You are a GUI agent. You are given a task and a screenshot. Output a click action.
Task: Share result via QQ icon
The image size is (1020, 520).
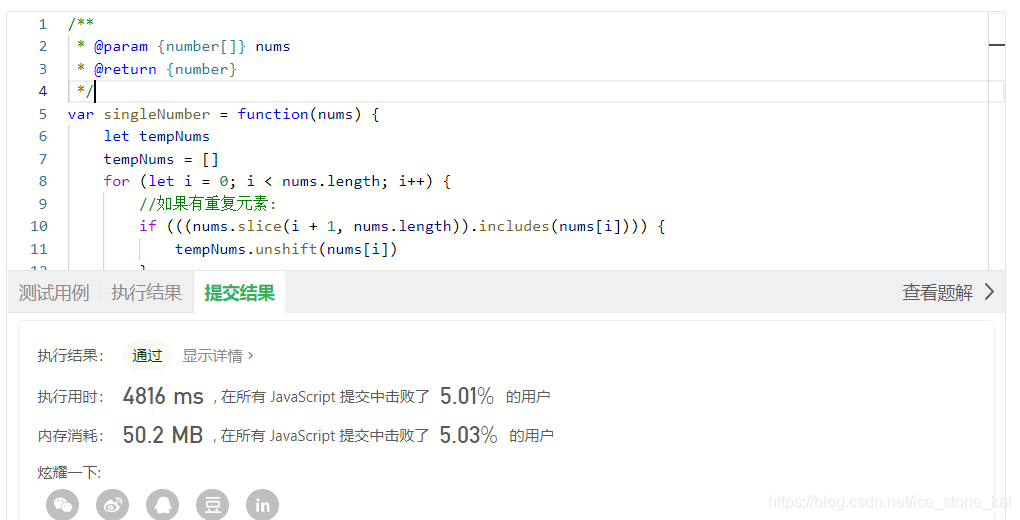(163, 504)
